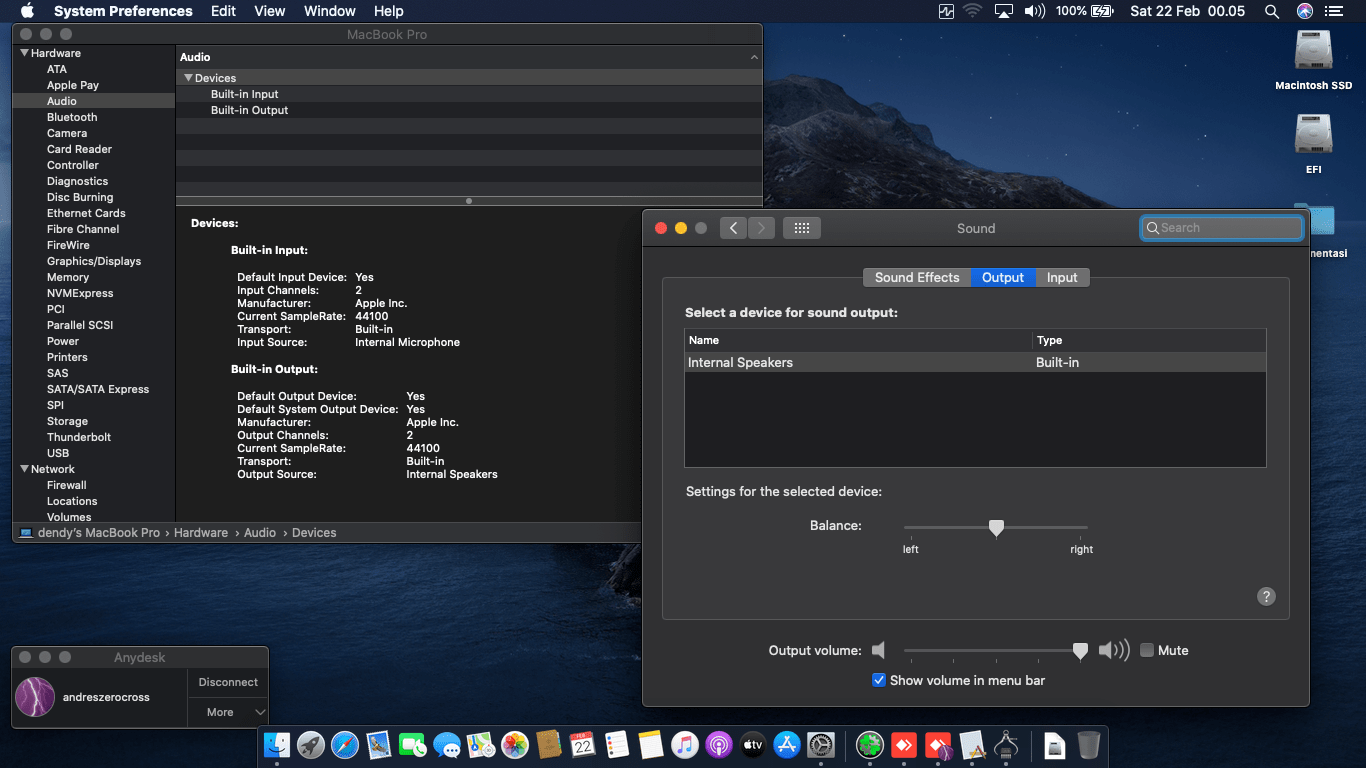1366x768 pixels.
Task: Open the More dropdown in Anydesk
Action: click(x=228, y=712)
